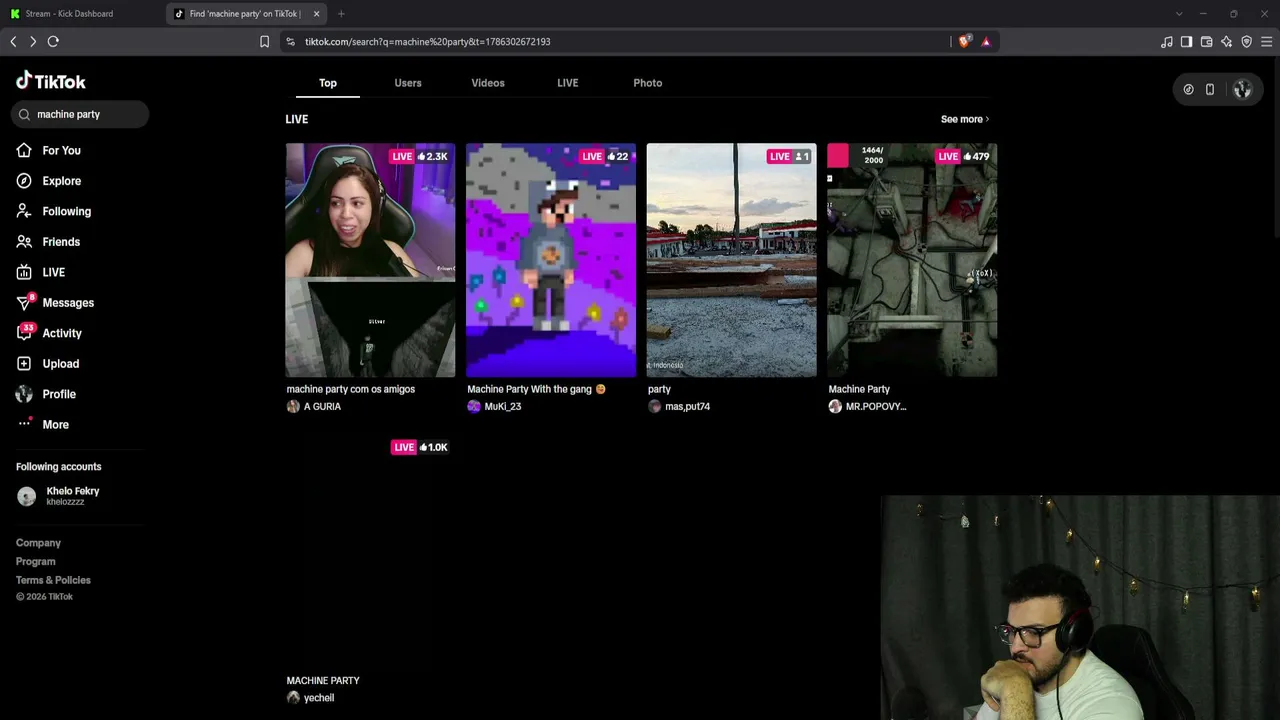This screenshot has width=1280, height=720.
Task: Close the TikTok browser tab
Action: pos(316,14)
